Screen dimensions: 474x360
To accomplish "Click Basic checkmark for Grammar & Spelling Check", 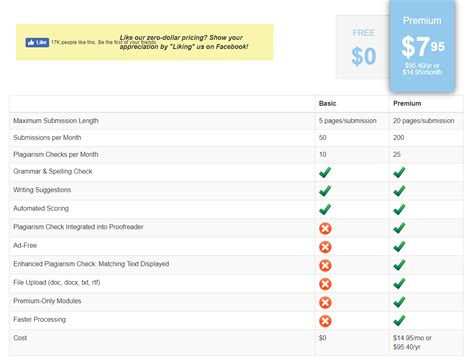I will tap(325, 172).
